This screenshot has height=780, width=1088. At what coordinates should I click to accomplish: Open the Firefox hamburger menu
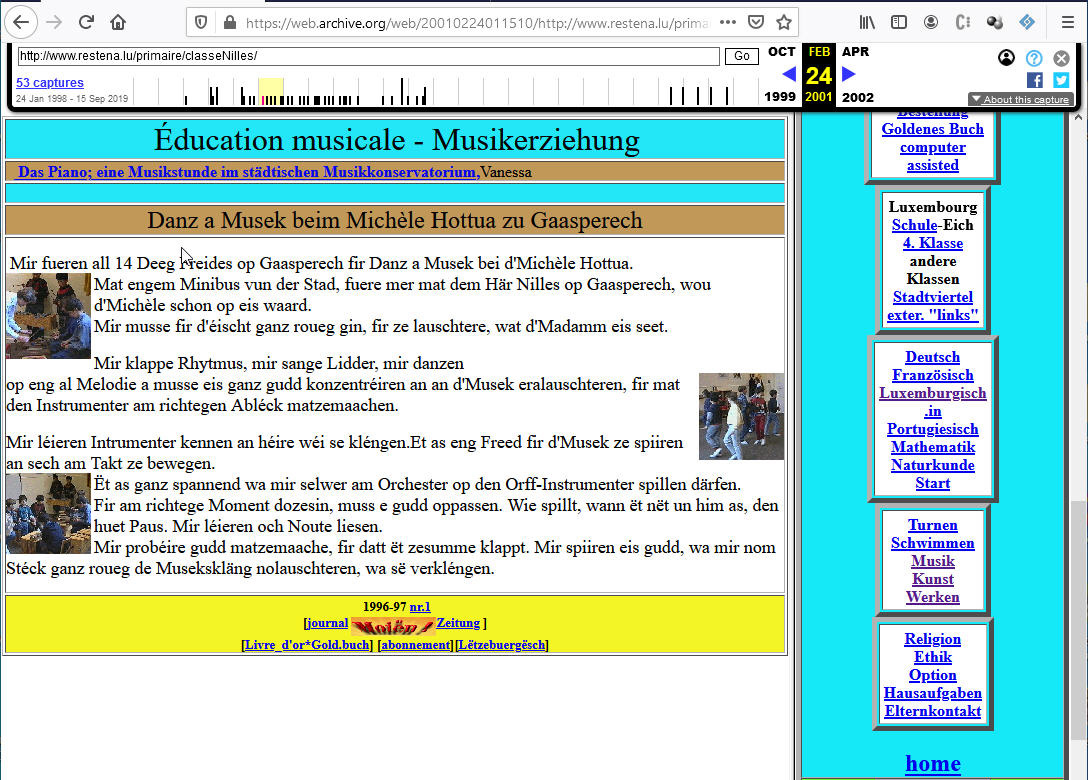click(x=1068, y=22)
